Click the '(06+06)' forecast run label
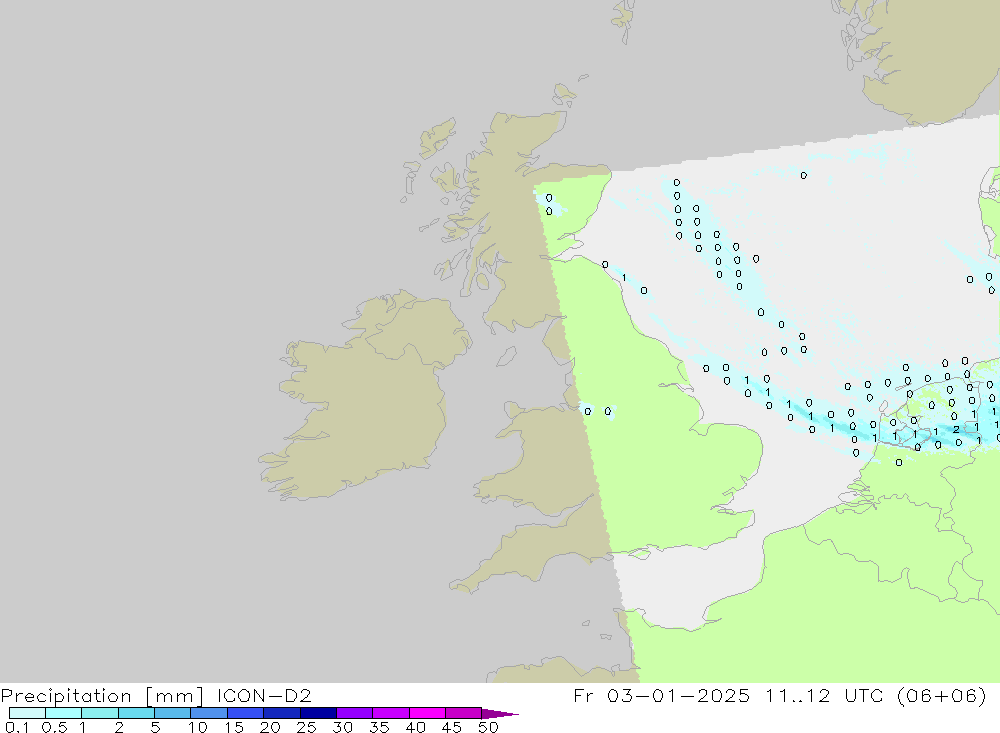Viewport: 1000px width, 733px height. coord(941,695)
